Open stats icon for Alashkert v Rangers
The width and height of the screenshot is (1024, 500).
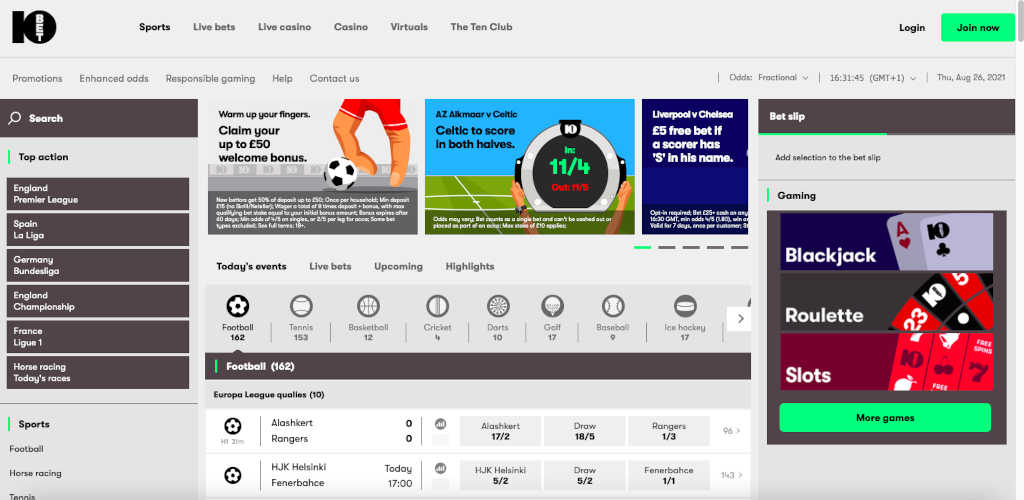coord(441,424)
